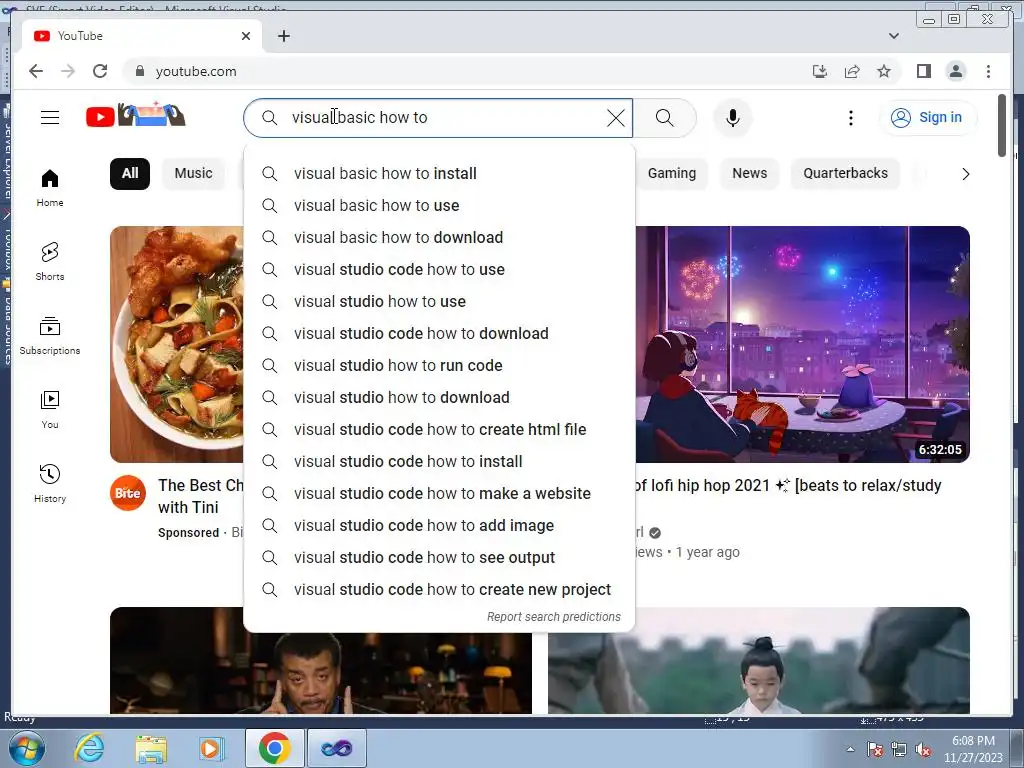Screen dimensions: 1024x768
Task: Click Report search predictions link
Action: [554, 617]
